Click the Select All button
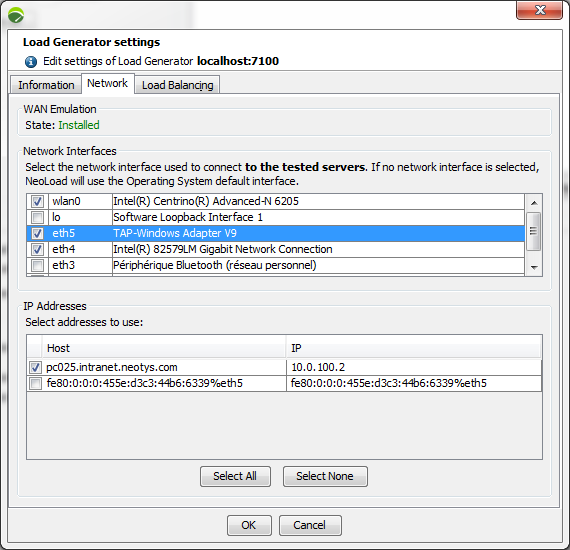570x550 pixels. click(x=235, y=476)
